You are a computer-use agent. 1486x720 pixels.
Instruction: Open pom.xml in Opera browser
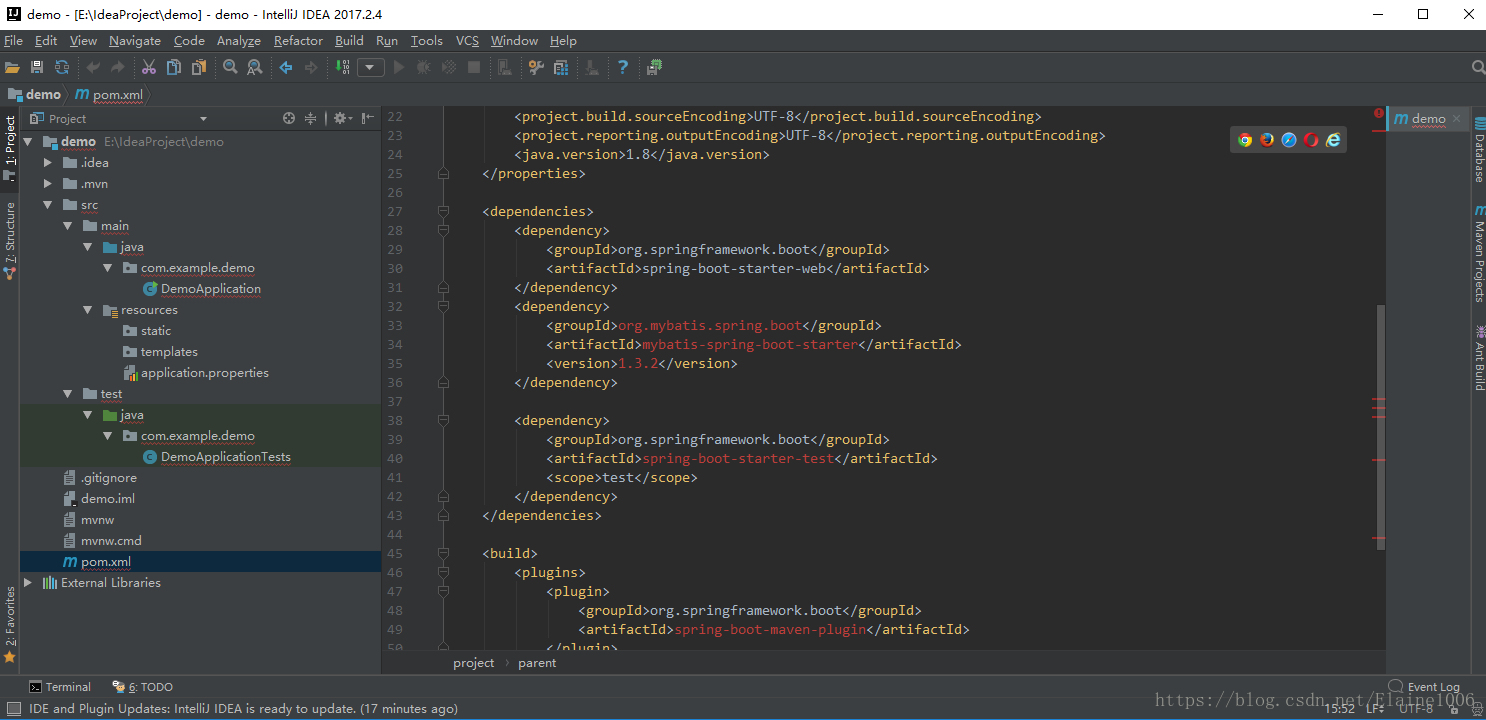(x=1311, y=140)
